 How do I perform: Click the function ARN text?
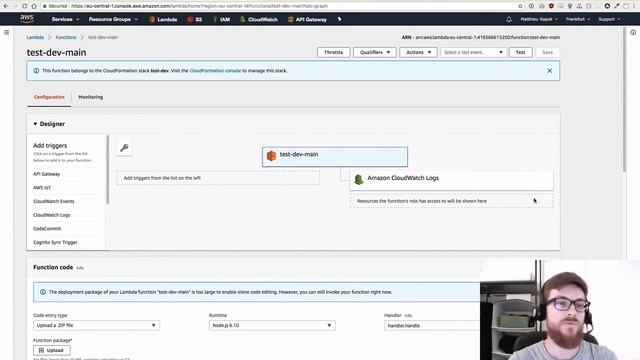click(480, 37)
